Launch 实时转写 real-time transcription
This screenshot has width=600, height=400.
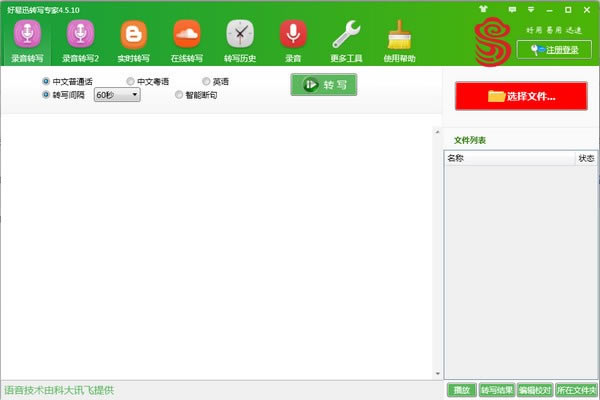[132, 40]
